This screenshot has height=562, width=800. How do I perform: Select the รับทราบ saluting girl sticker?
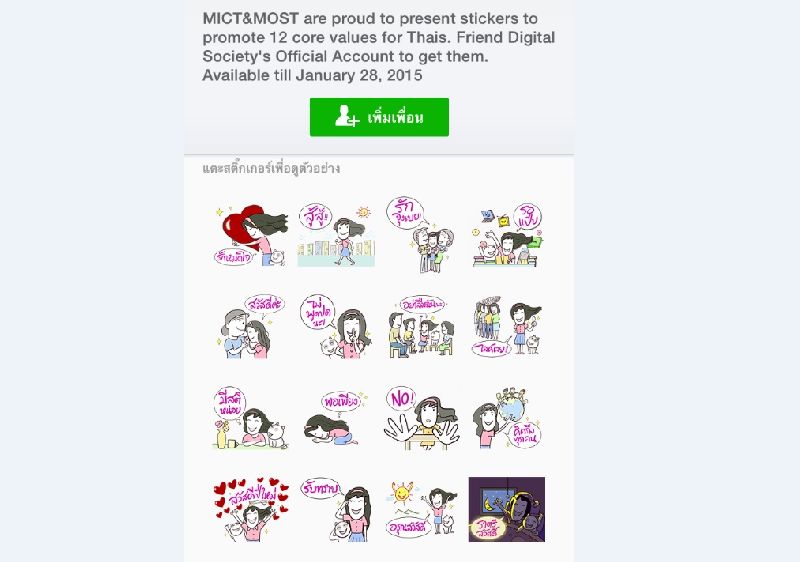(x=336, y=509)
